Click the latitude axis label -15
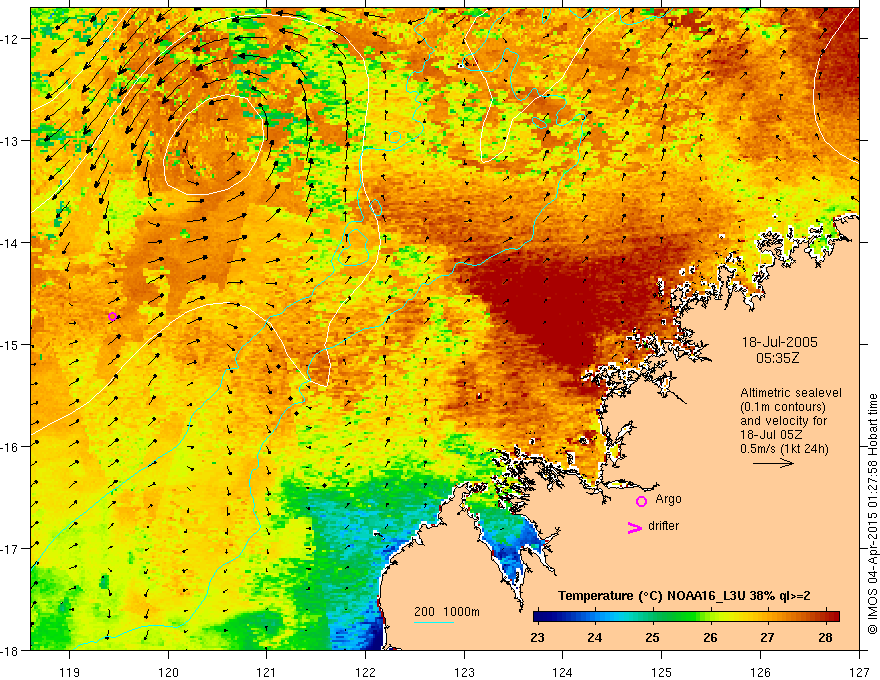Image resolution: width=880 pixels, height=680 pixels. tap(11, 344)
